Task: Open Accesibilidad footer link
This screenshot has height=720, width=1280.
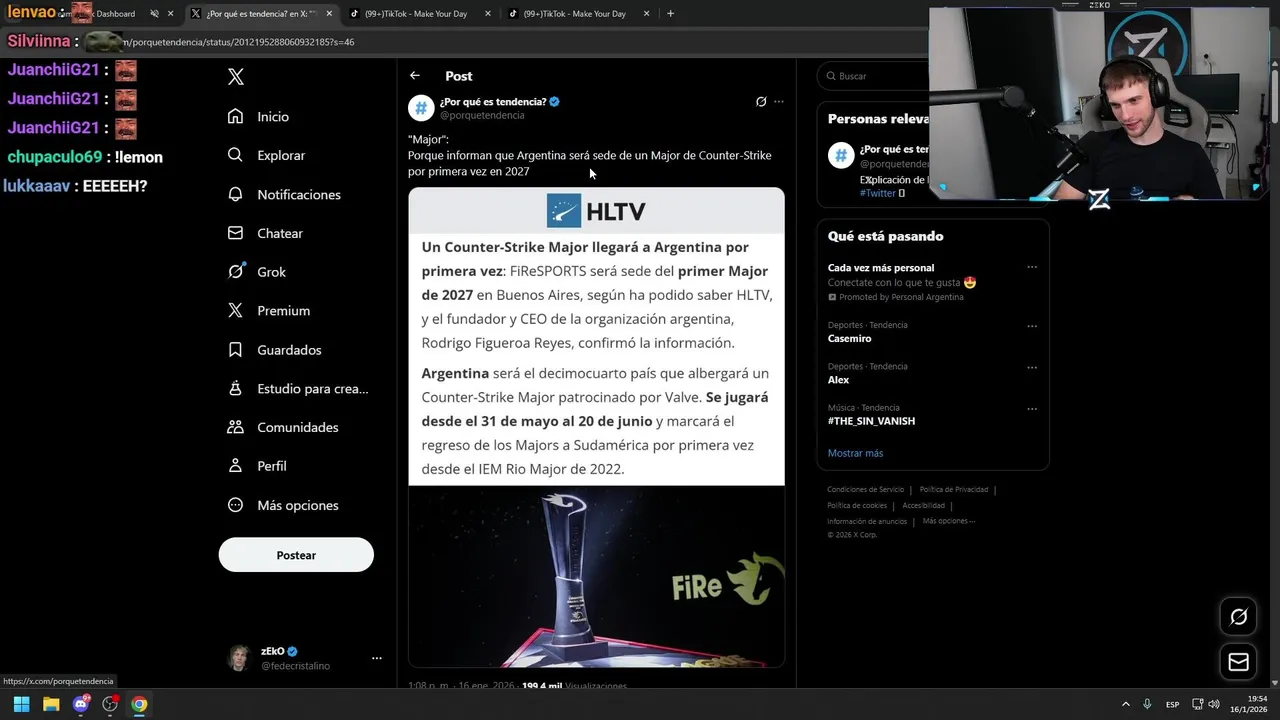Action: [923, 505]
